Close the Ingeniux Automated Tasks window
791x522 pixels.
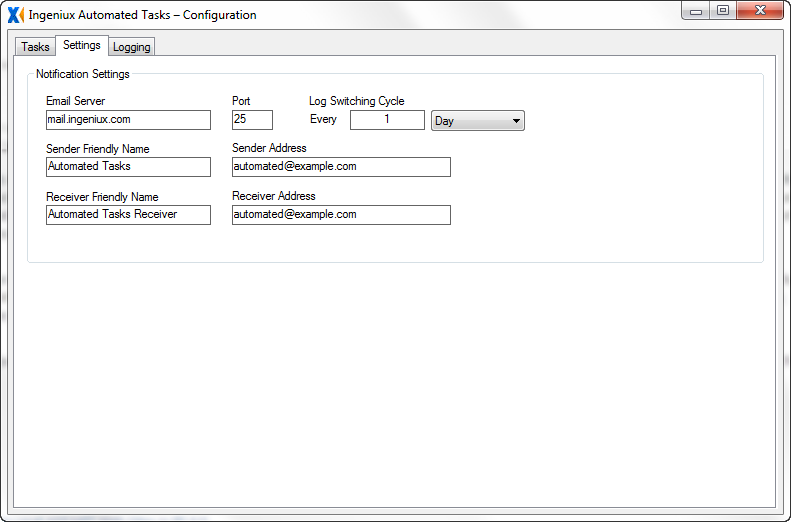pos(760,11)
